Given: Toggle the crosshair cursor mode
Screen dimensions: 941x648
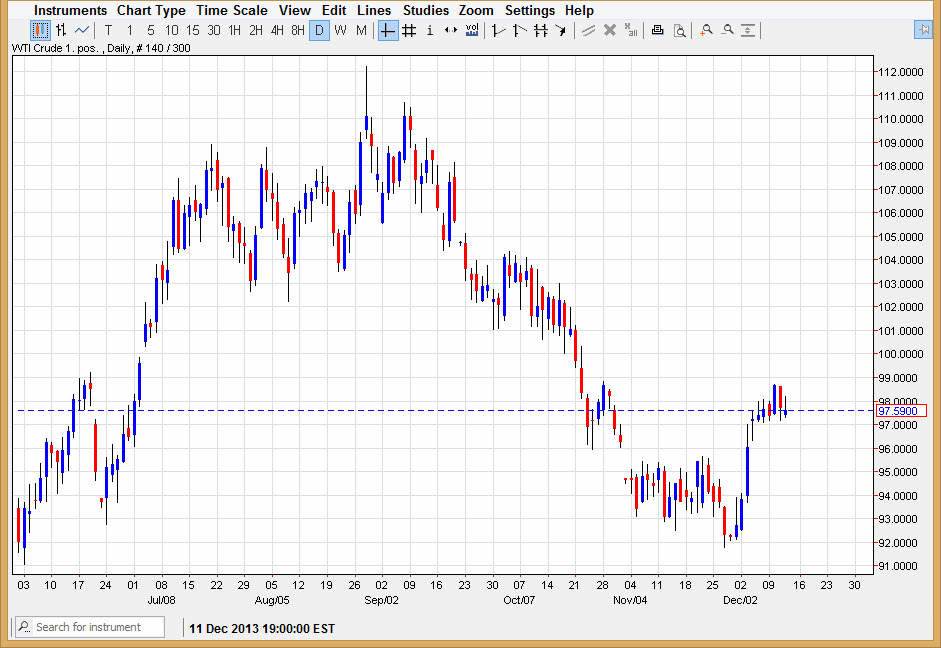Looking at the screenshot, I should click(388, 30).
